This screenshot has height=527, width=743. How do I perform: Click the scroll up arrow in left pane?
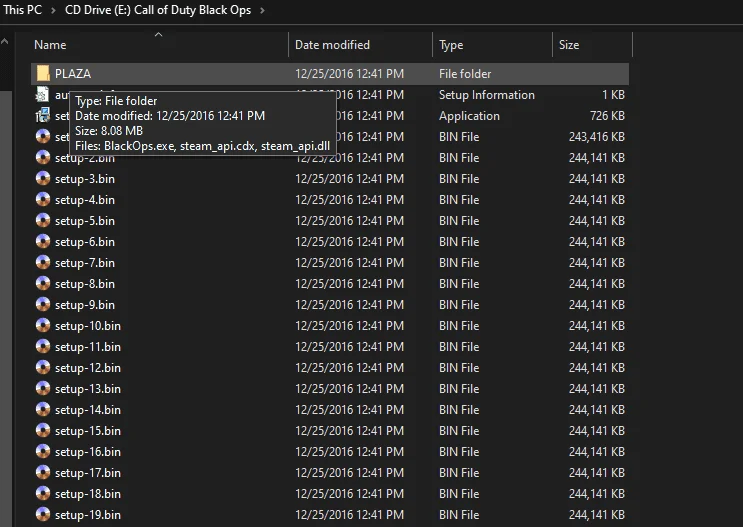point(5,42)
